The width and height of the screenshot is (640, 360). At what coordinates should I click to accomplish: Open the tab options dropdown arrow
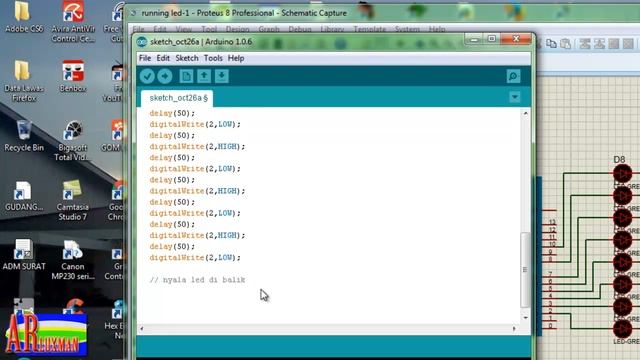click(x=515, y=97)
